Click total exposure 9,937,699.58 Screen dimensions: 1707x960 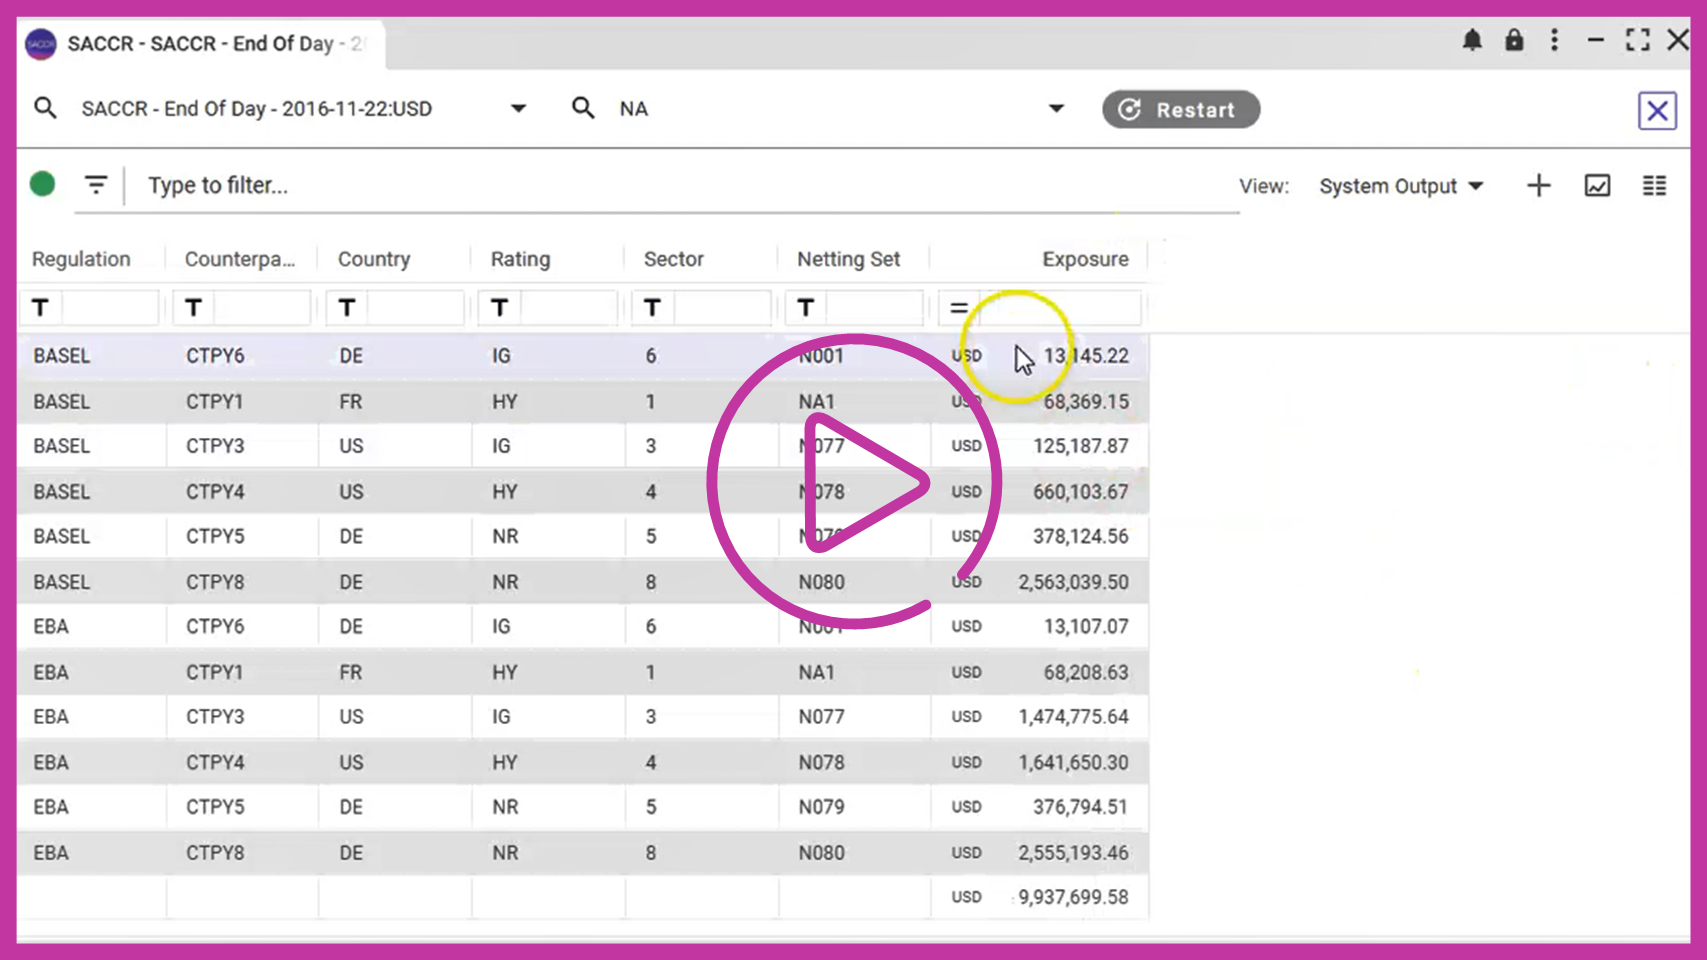(1073, 897)
